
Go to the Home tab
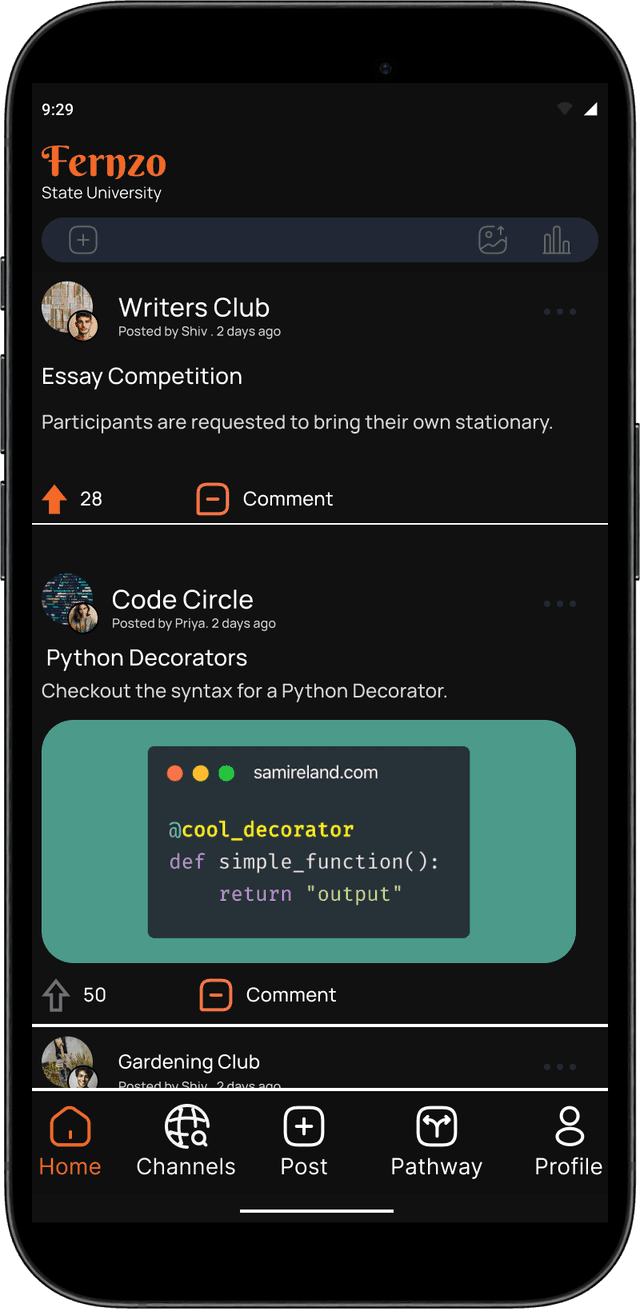click(70, 1141)
